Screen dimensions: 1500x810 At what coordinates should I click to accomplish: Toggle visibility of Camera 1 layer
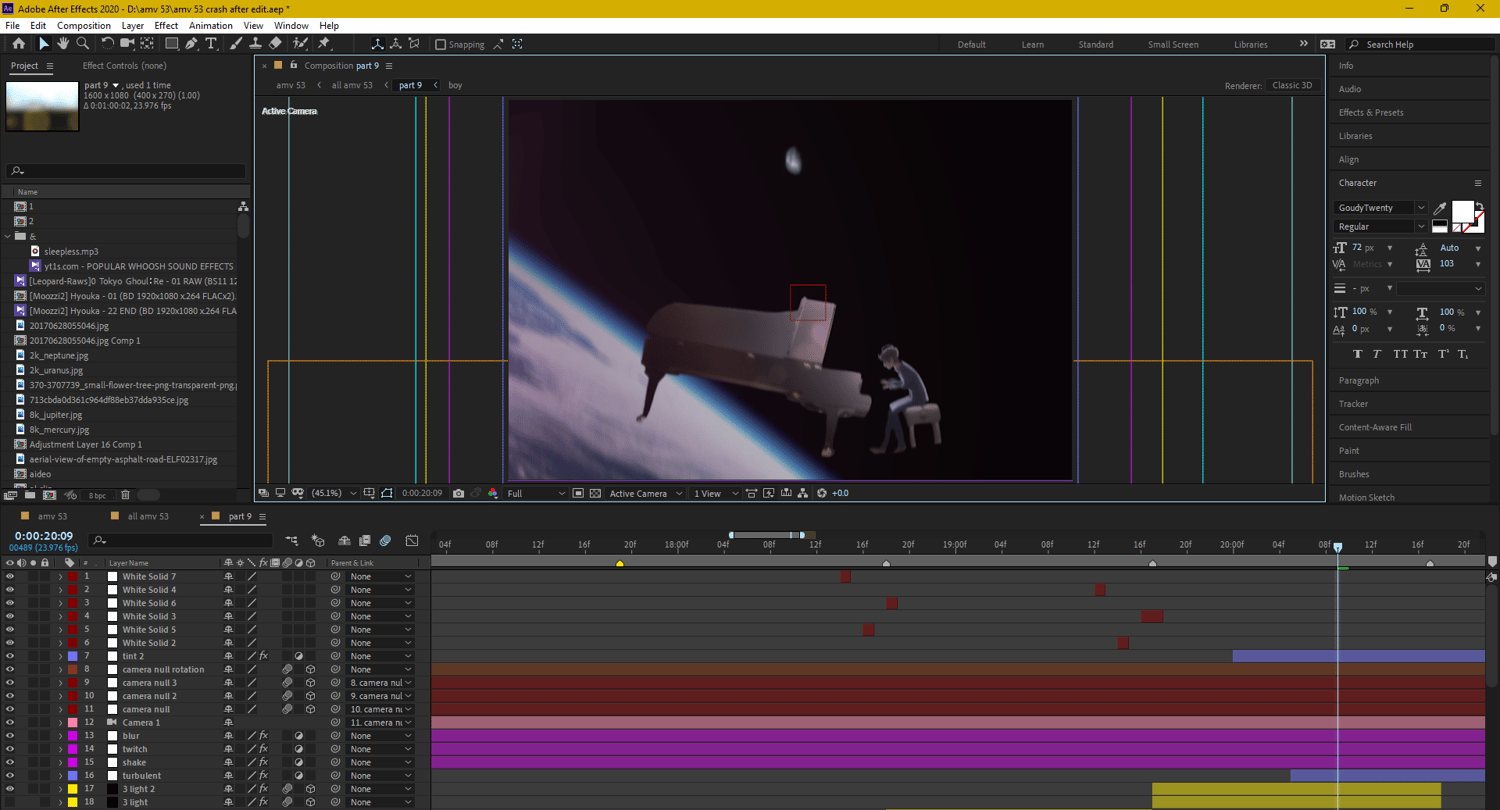(10, 722)
